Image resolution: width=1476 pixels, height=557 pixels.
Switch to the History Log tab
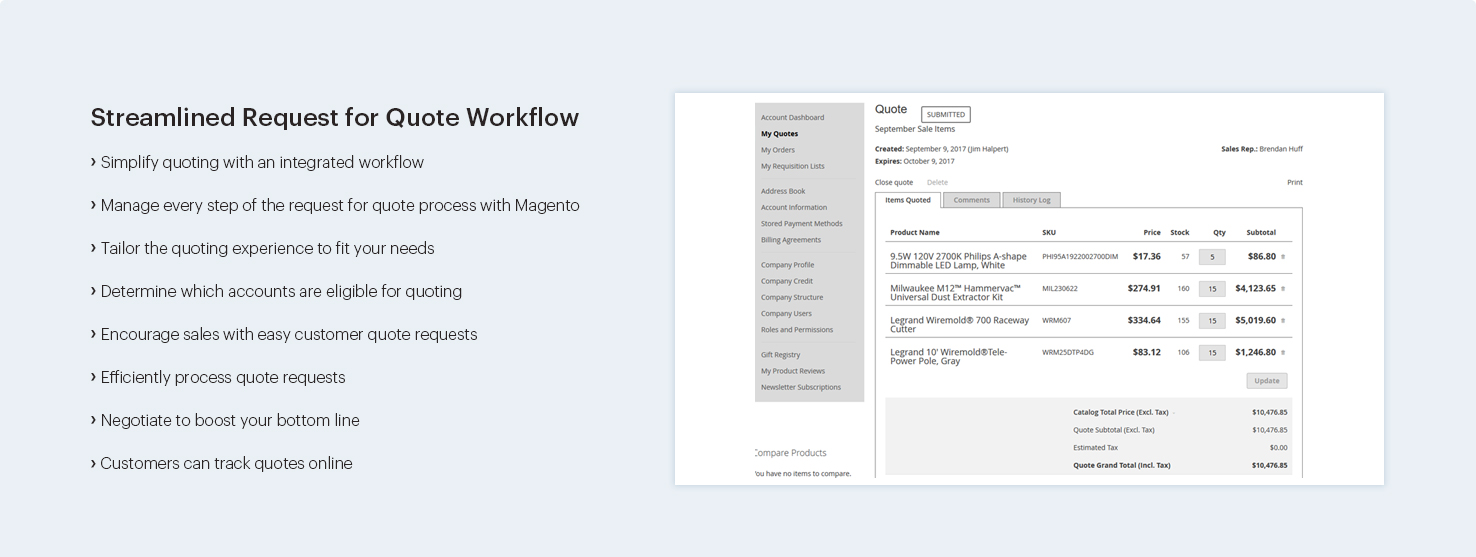1031,200
